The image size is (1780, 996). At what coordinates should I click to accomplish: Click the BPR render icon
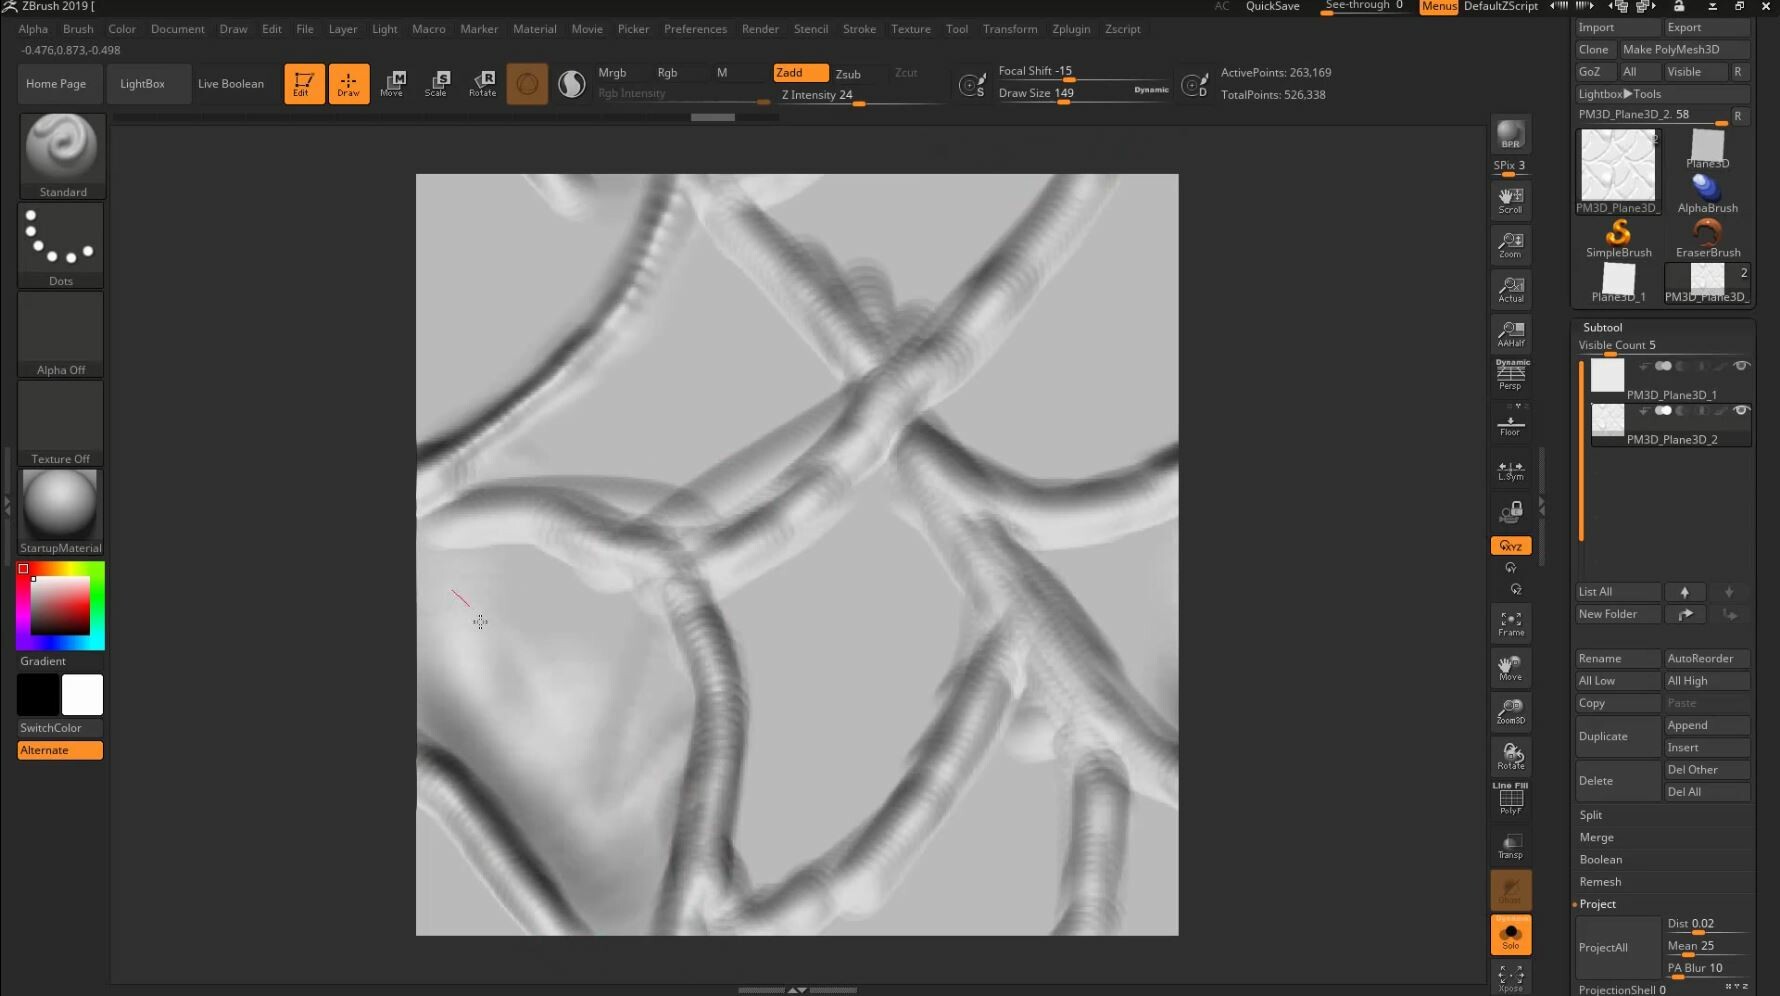click(1510, 135)
